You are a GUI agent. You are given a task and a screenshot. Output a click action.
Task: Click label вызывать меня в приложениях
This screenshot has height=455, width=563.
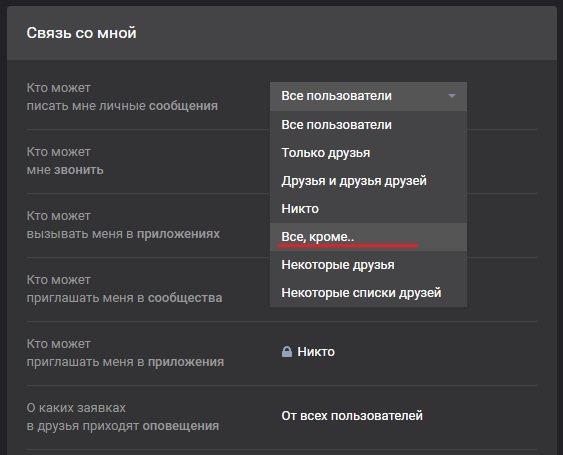[x=123, y=233]
